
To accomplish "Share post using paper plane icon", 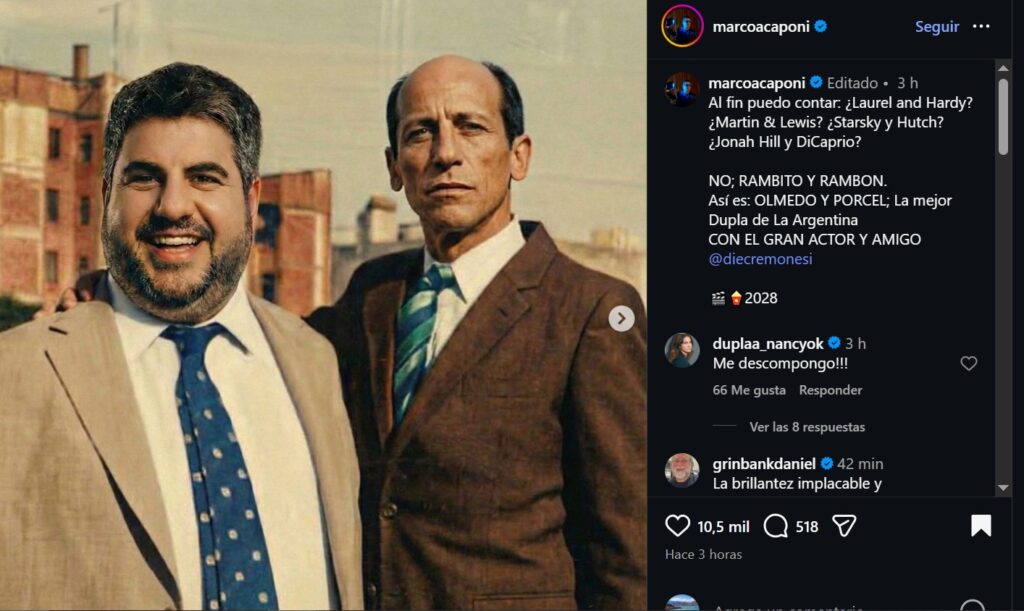I will click(x=844, y=526).
